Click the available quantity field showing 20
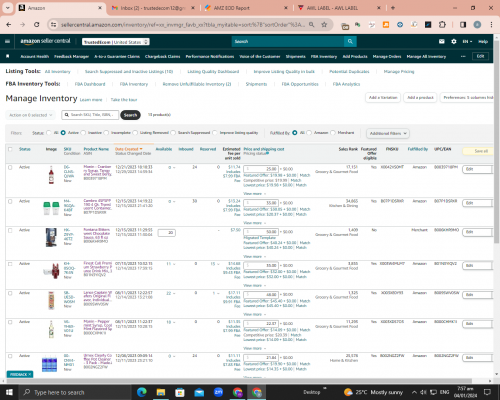Screen dimensions: 500x400 pyautogui.click(x=167, y=232)
